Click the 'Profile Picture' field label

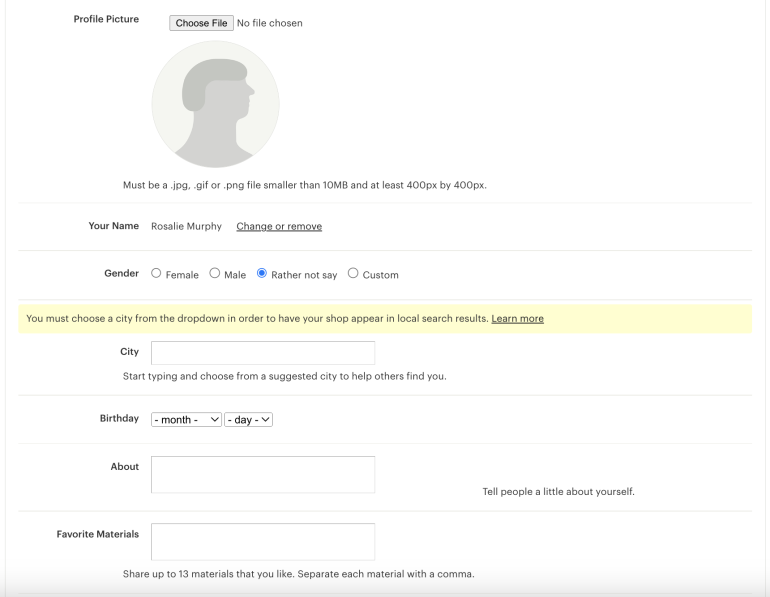(x=106, y=19)
